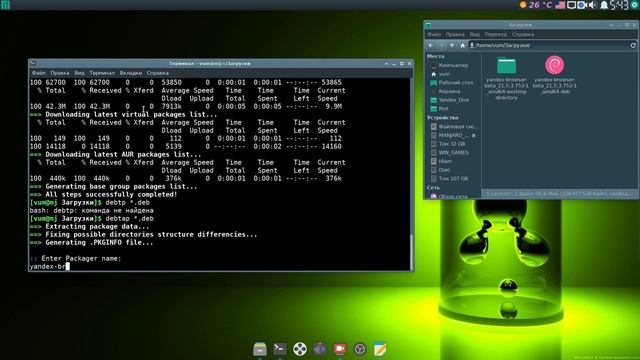Open the MANJARO device in the sidebar
This screenshot has width=640, height=360.
coord(453,135)
